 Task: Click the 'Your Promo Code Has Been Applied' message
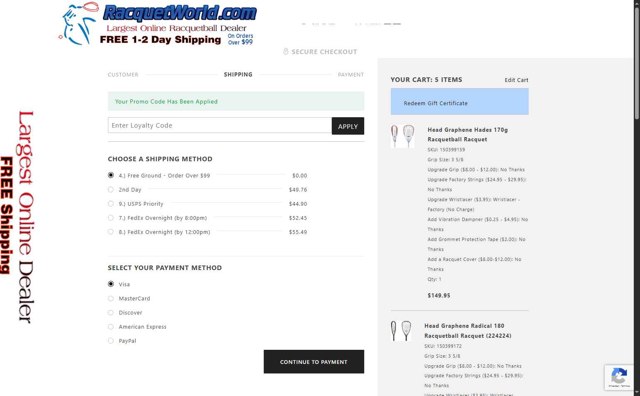[166, 102]
